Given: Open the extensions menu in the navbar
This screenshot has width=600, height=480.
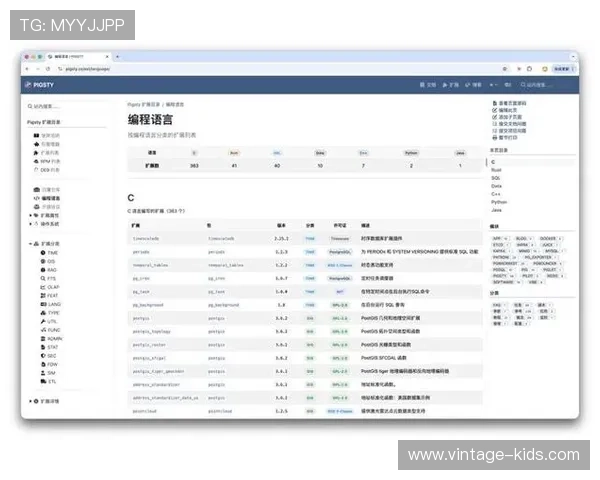Looking at the screenshot, I should point(451,85).
